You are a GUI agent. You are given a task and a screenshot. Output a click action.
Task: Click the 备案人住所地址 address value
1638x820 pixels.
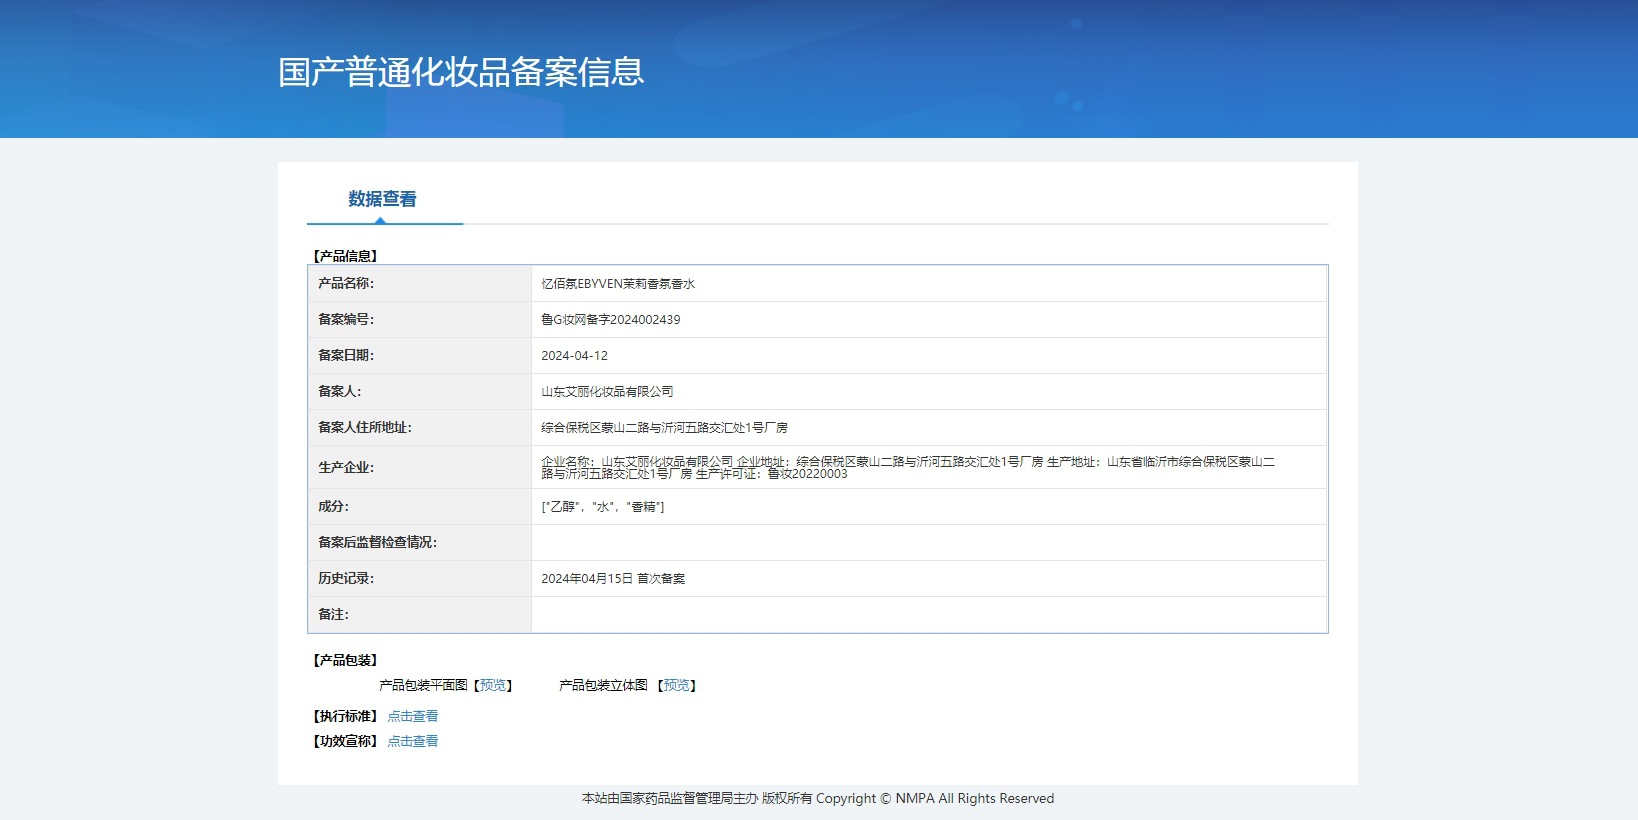click(x=664, y=428)
